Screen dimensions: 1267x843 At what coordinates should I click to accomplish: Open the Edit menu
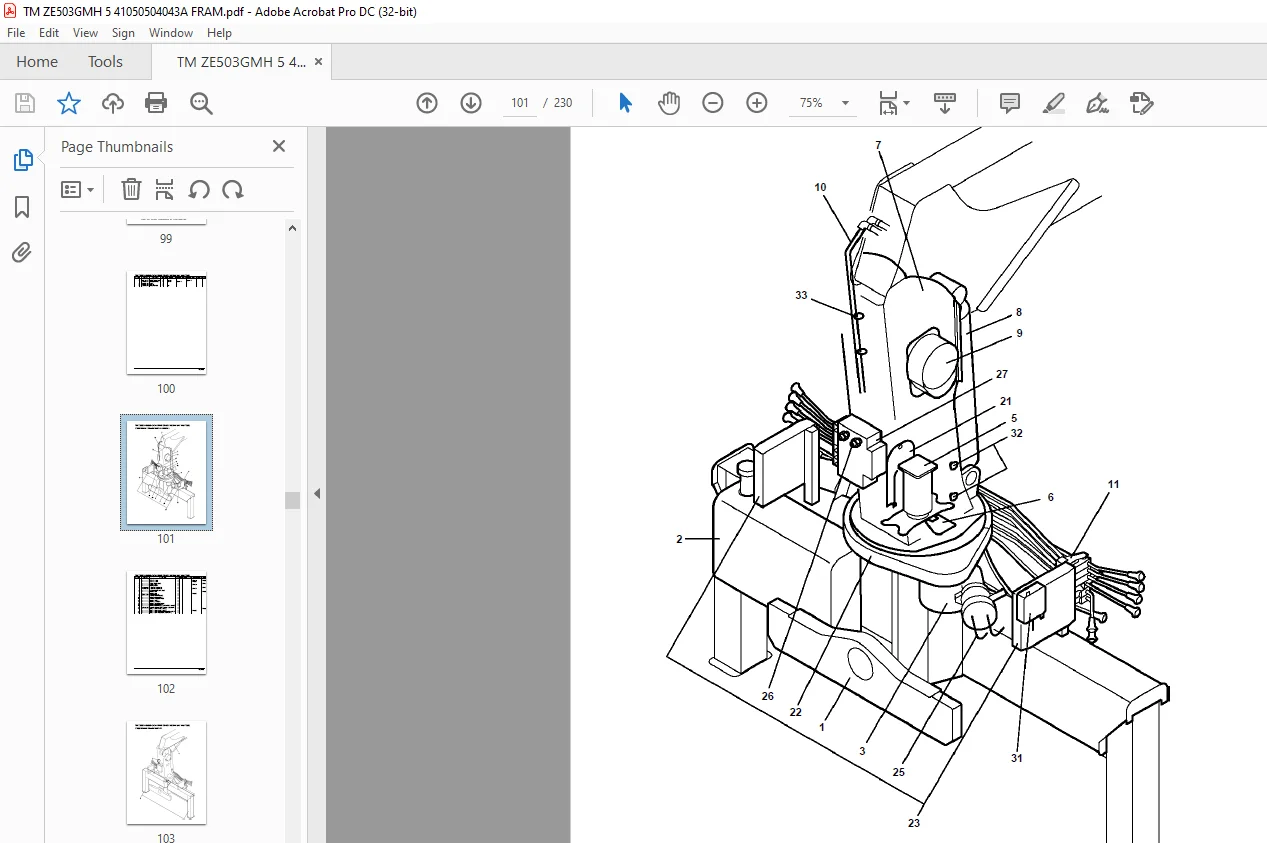[x=49, y=33]
